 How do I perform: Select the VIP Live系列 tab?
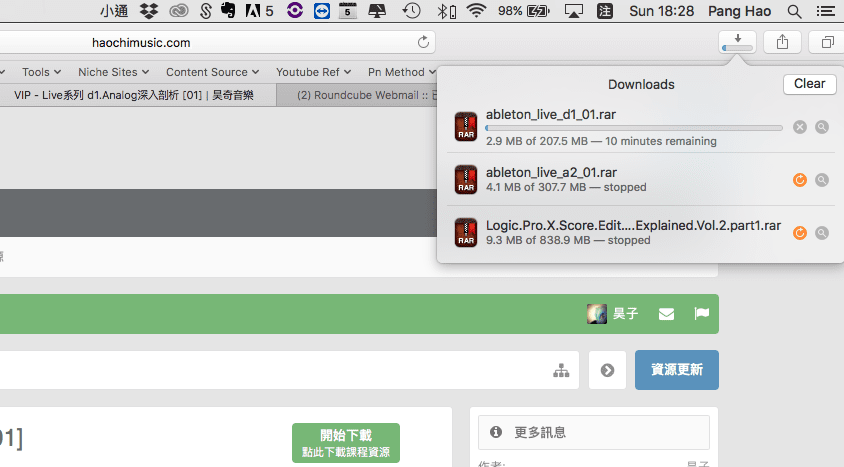pos(133,96)
